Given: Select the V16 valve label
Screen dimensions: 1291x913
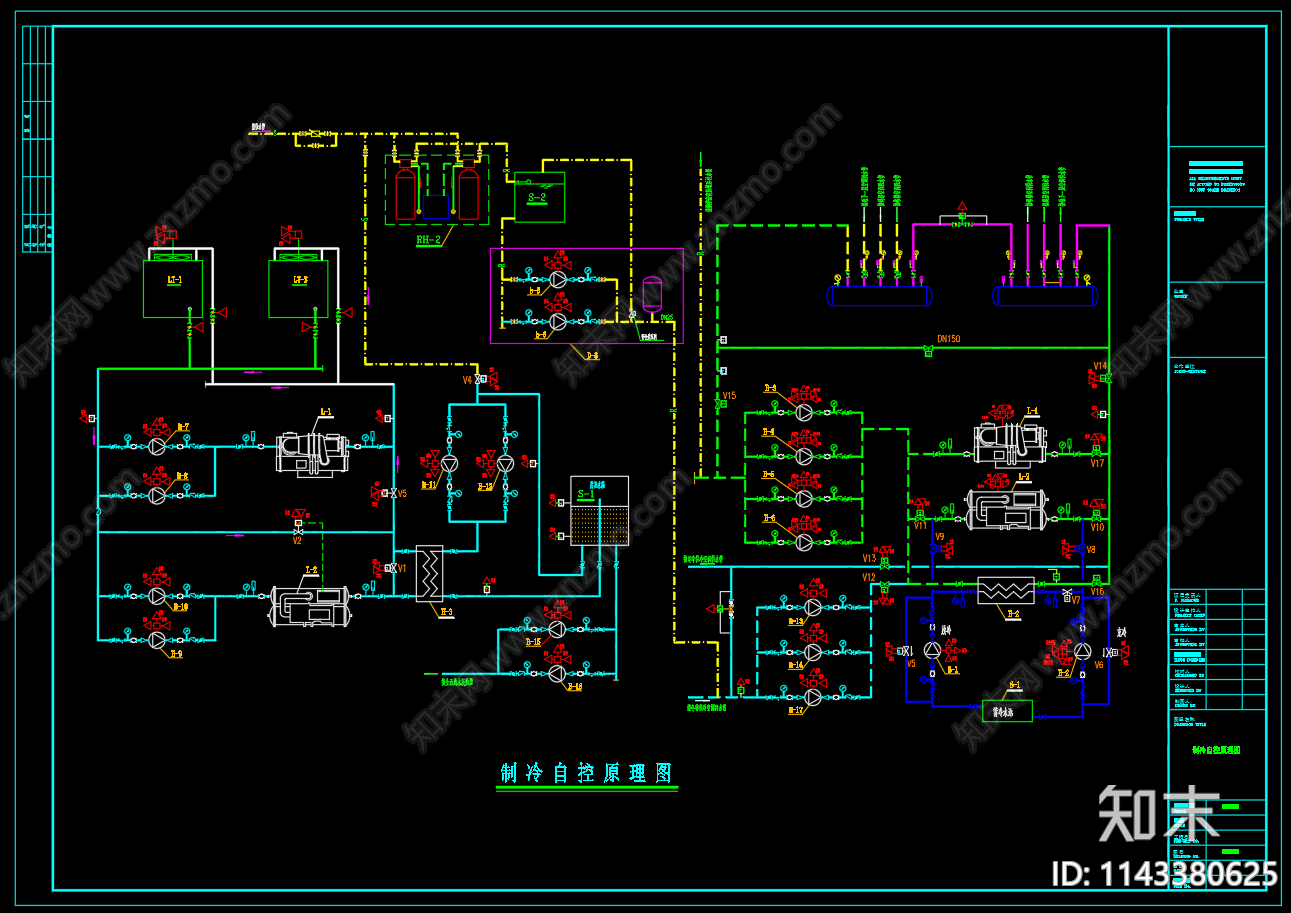Looking at the screenshot, I should [1097, 591].
